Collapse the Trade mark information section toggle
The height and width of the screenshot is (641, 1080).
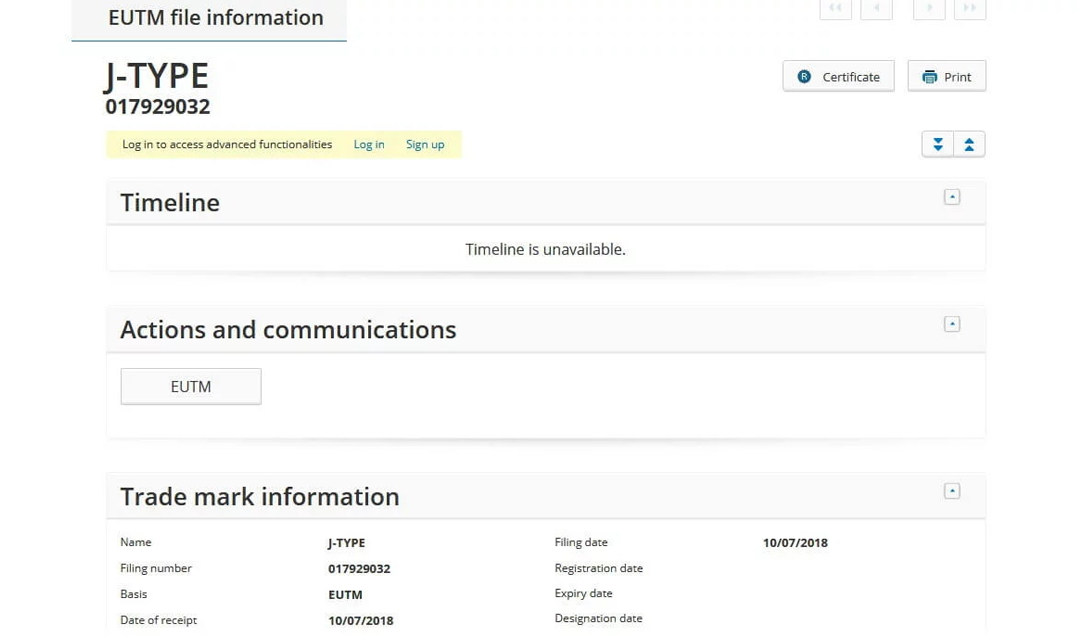[x=952, y=491]
